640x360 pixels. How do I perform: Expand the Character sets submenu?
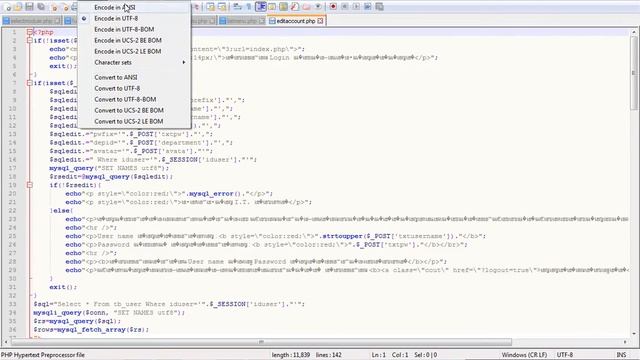click(134, 62)
